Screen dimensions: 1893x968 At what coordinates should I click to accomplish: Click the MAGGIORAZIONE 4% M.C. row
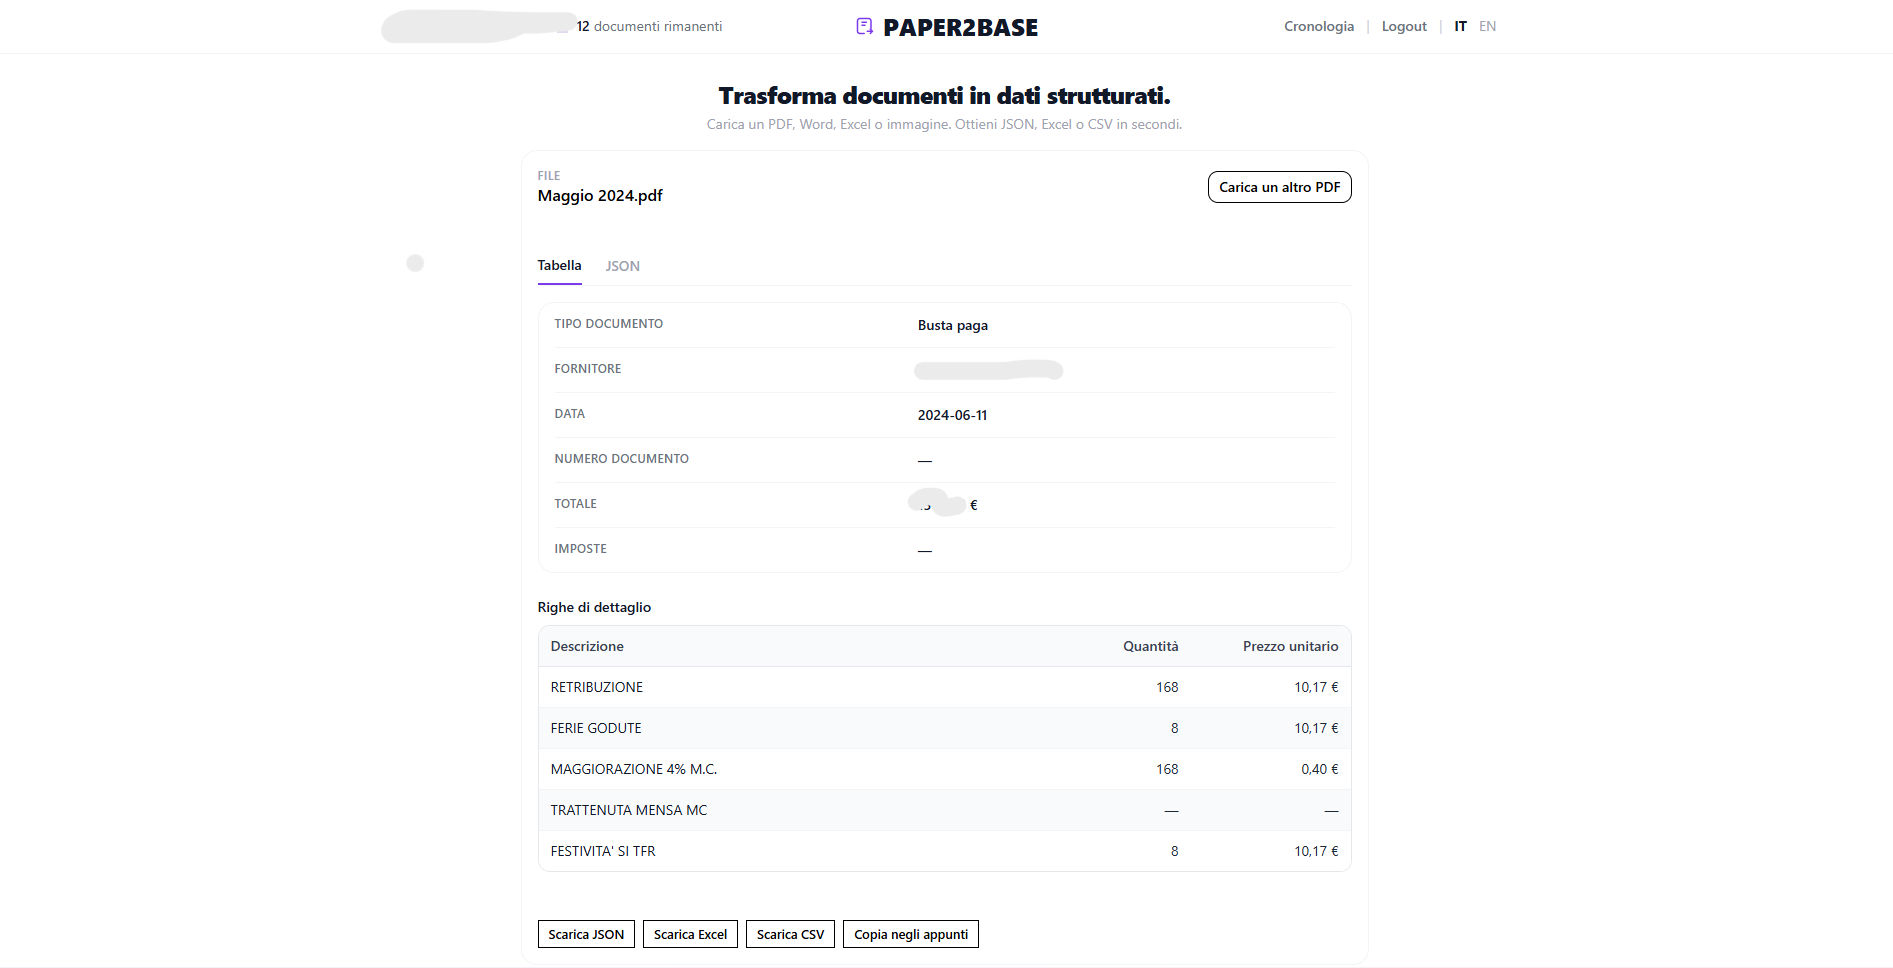945,769
